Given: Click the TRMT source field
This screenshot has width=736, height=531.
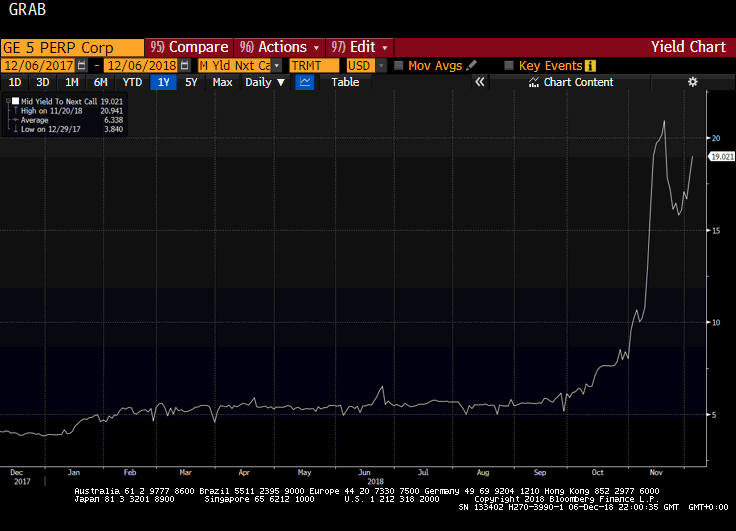Looking at the screenshot, I should (x=314, y=66).
